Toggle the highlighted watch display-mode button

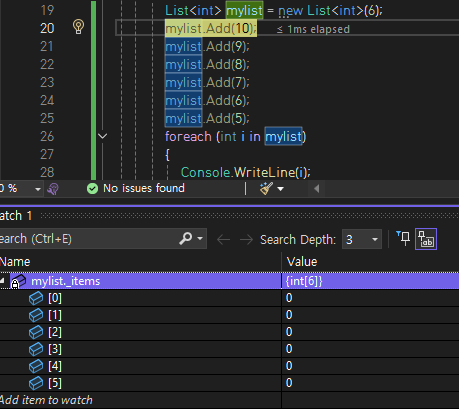(x=426, y=239)
